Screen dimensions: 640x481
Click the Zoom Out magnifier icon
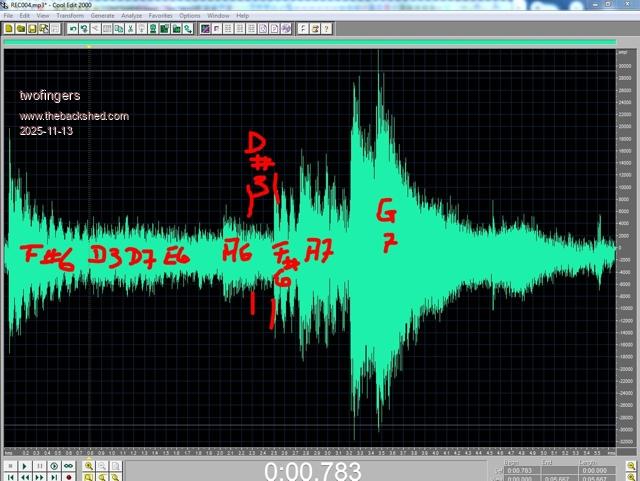coord(103,466)
